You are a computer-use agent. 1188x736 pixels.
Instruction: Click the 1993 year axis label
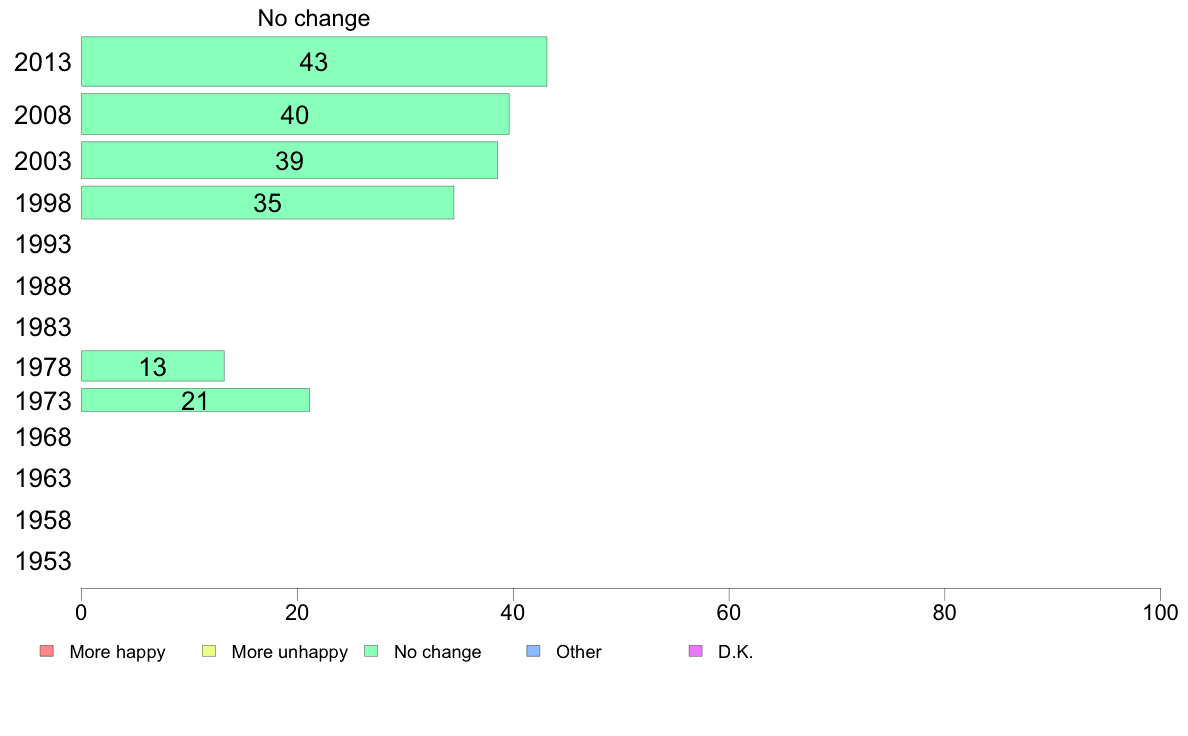43,244
